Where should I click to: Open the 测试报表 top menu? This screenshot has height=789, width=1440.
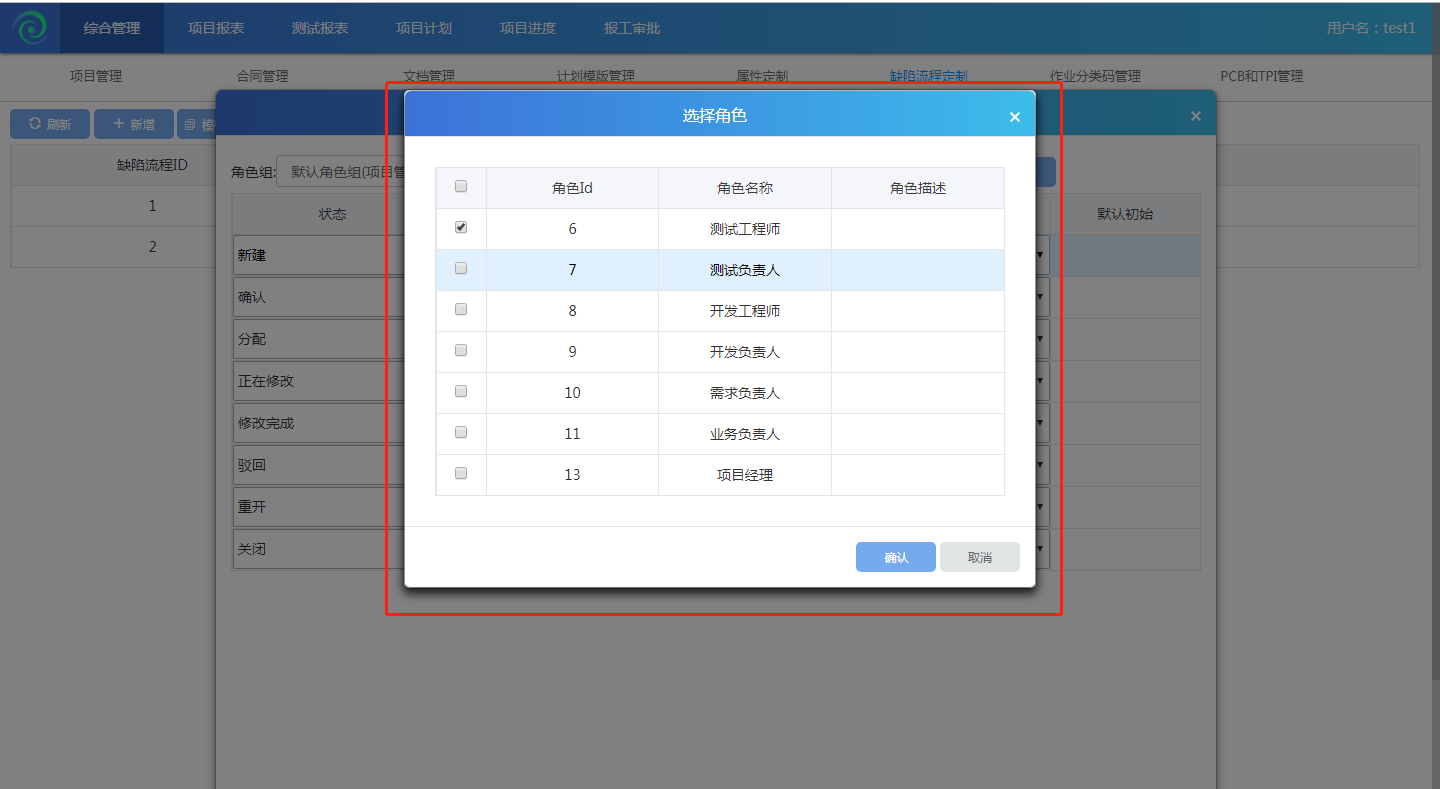point(320,28)
